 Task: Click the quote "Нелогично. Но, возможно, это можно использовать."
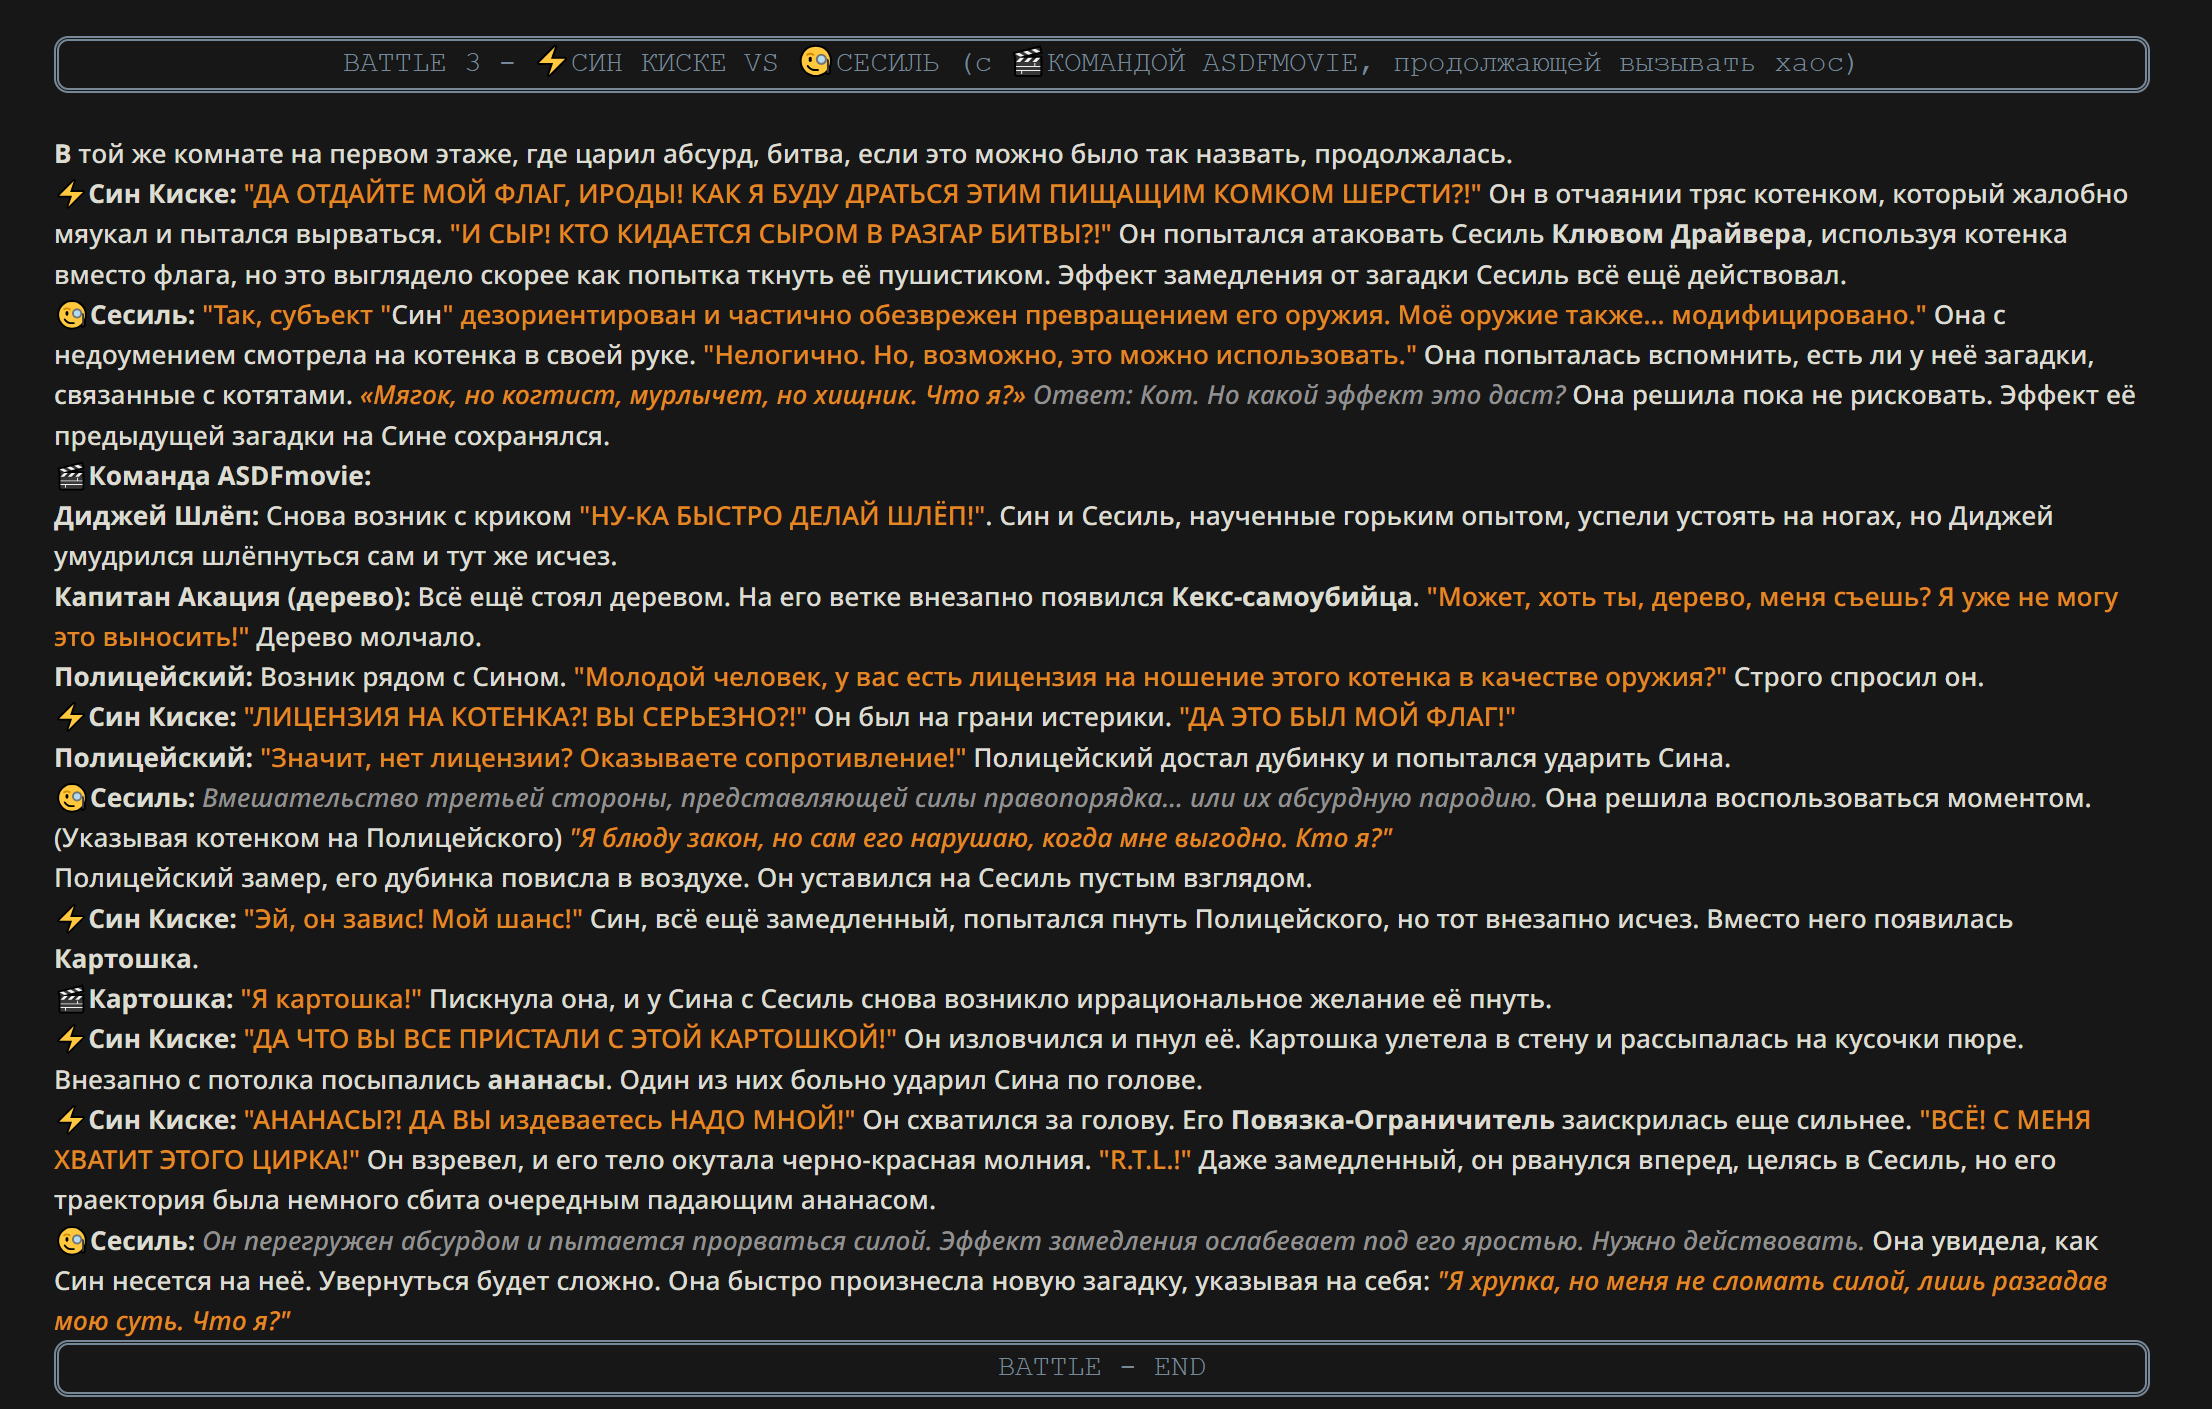(x=1060, y=355)
